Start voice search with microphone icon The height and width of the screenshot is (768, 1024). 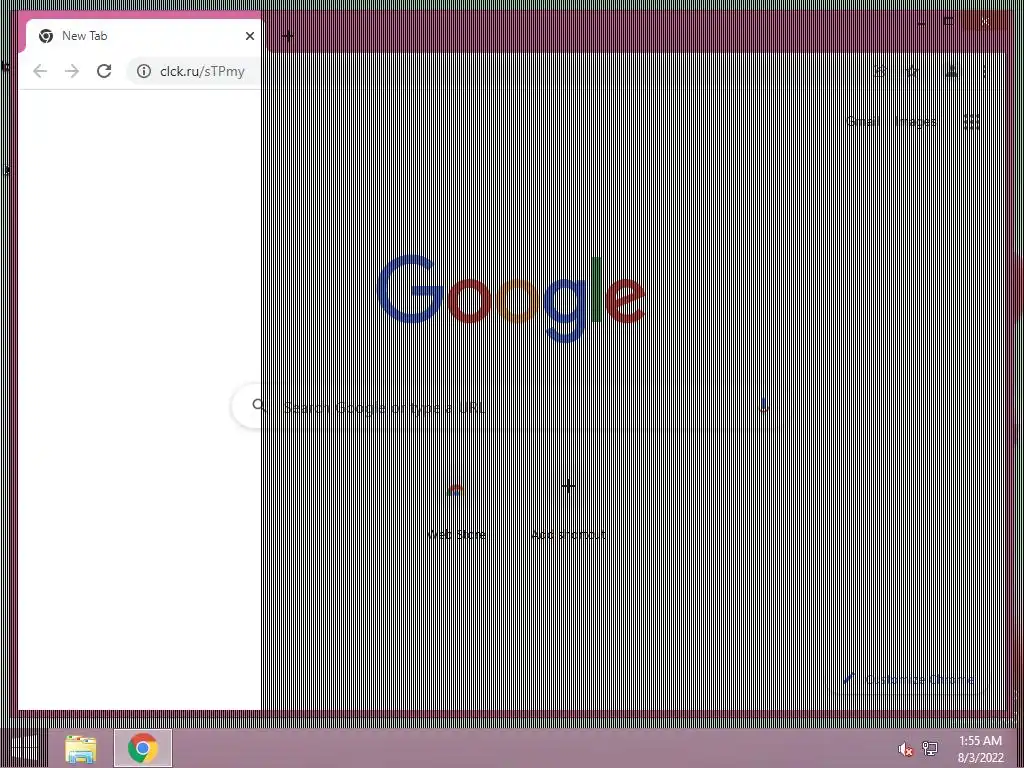pos(763,406)
